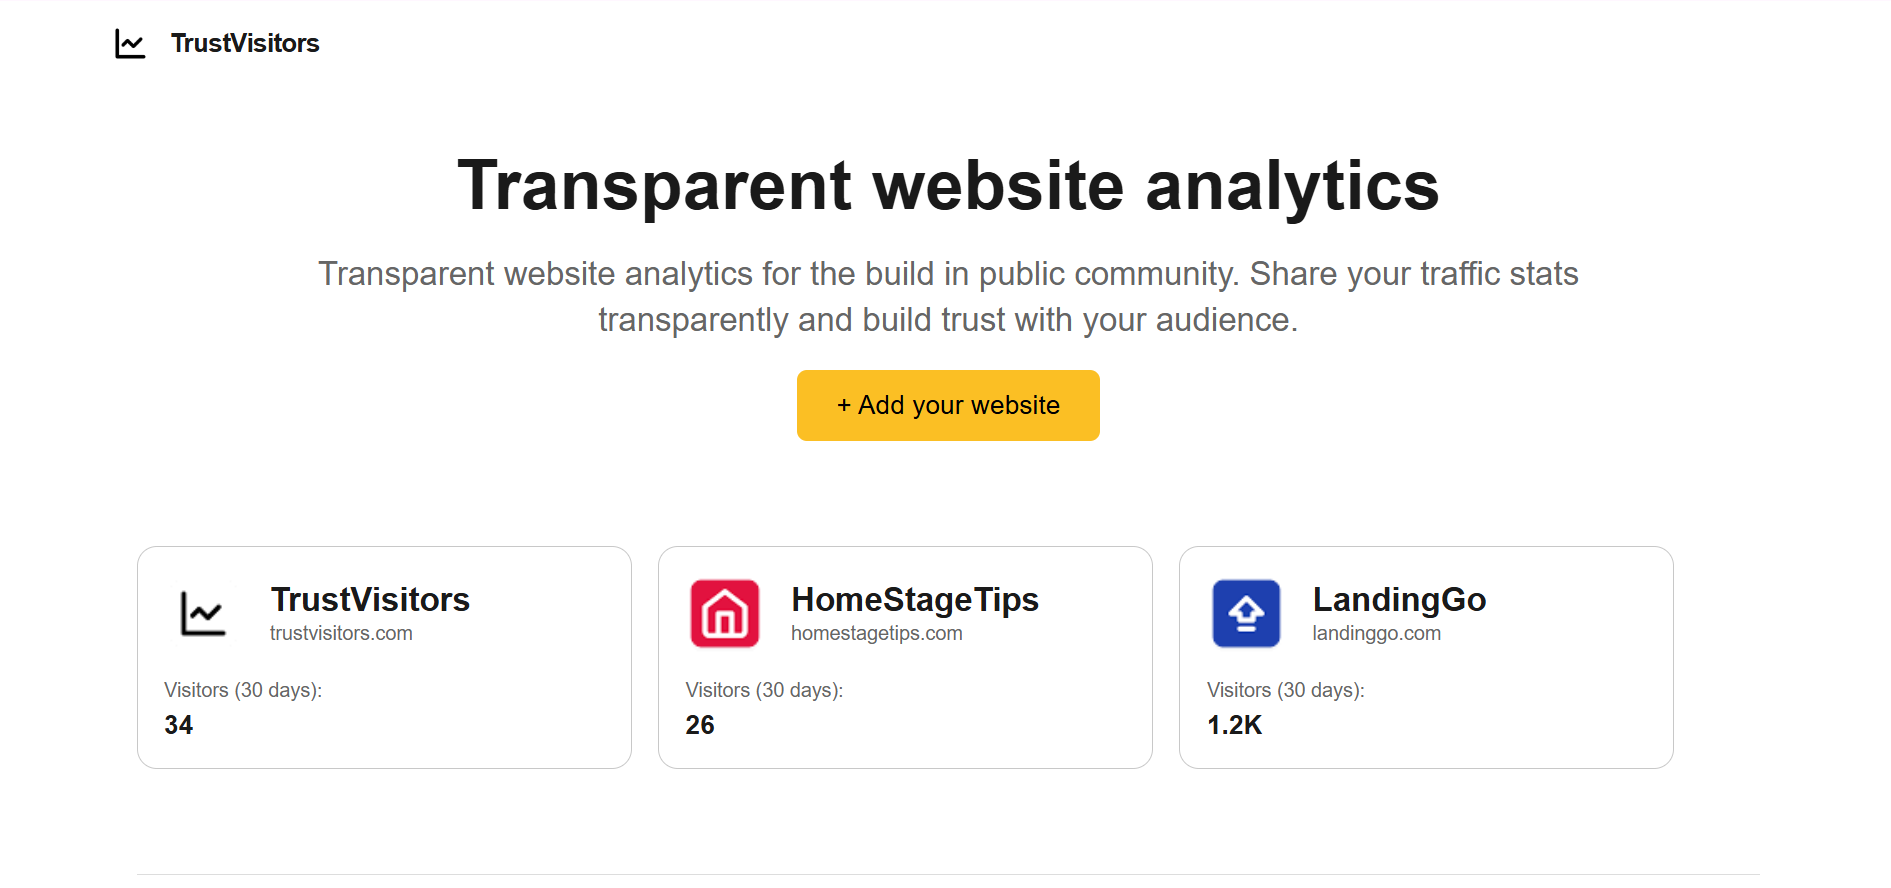This screenshot has height=888, width=1891.
Task: Click the 1.2K visitor count on LandingGo
Action: point(1235,725)
